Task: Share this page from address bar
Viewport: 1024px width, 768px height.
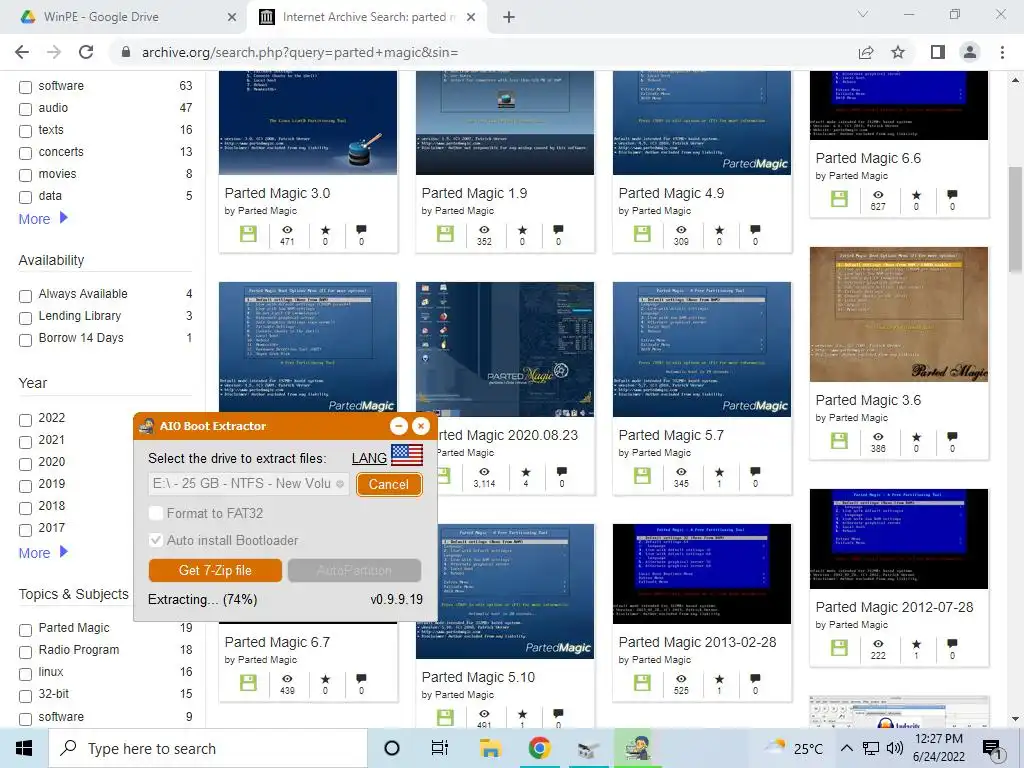Action: coord(866,52)
